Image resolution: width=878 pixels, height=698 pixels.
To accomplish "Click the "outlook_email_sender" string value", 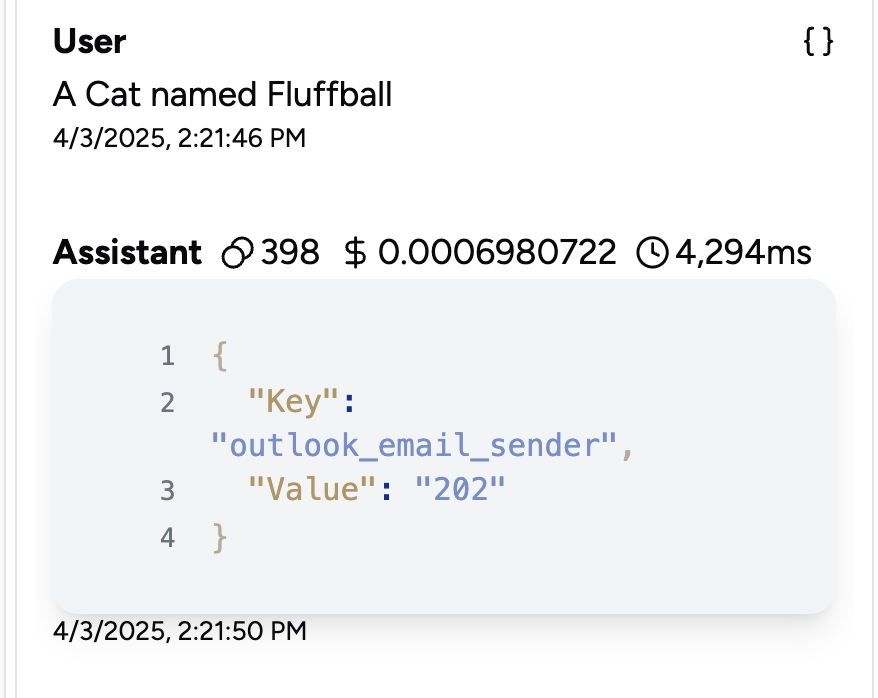I will pos(414,446).
